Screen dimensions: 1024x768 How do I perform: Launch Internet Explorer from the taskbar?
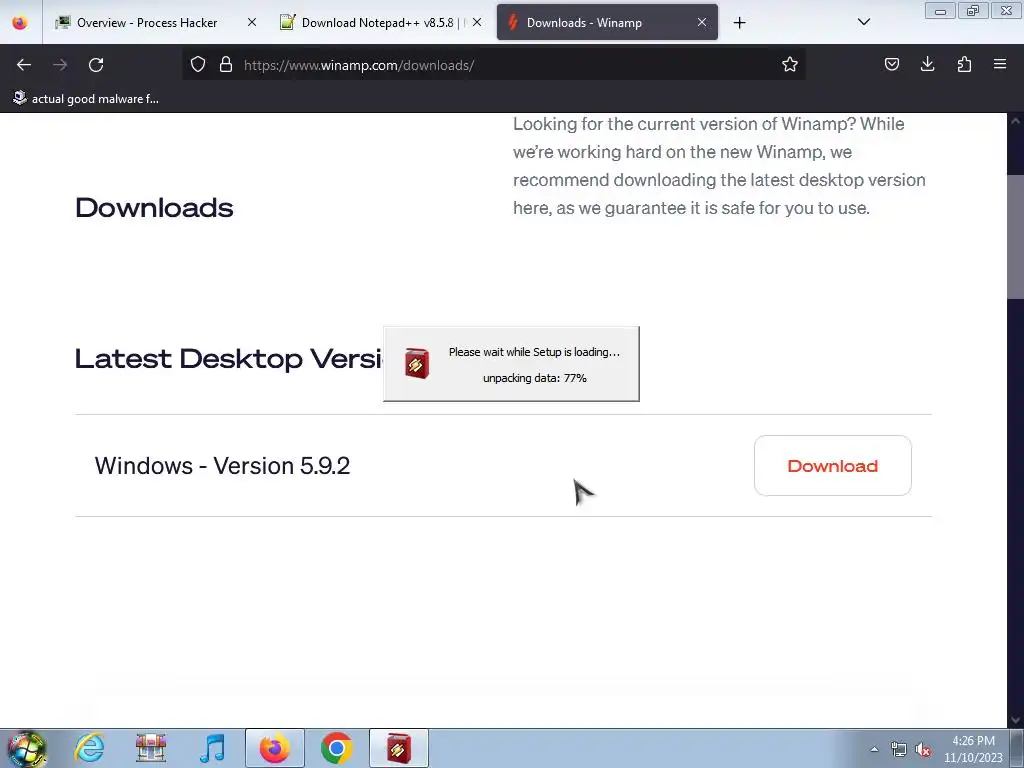[89, 748]
